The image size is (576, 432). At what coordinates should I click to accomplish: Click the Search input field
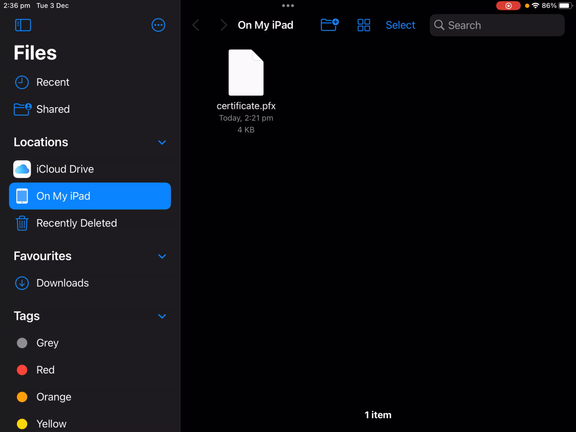pos(497,25)
